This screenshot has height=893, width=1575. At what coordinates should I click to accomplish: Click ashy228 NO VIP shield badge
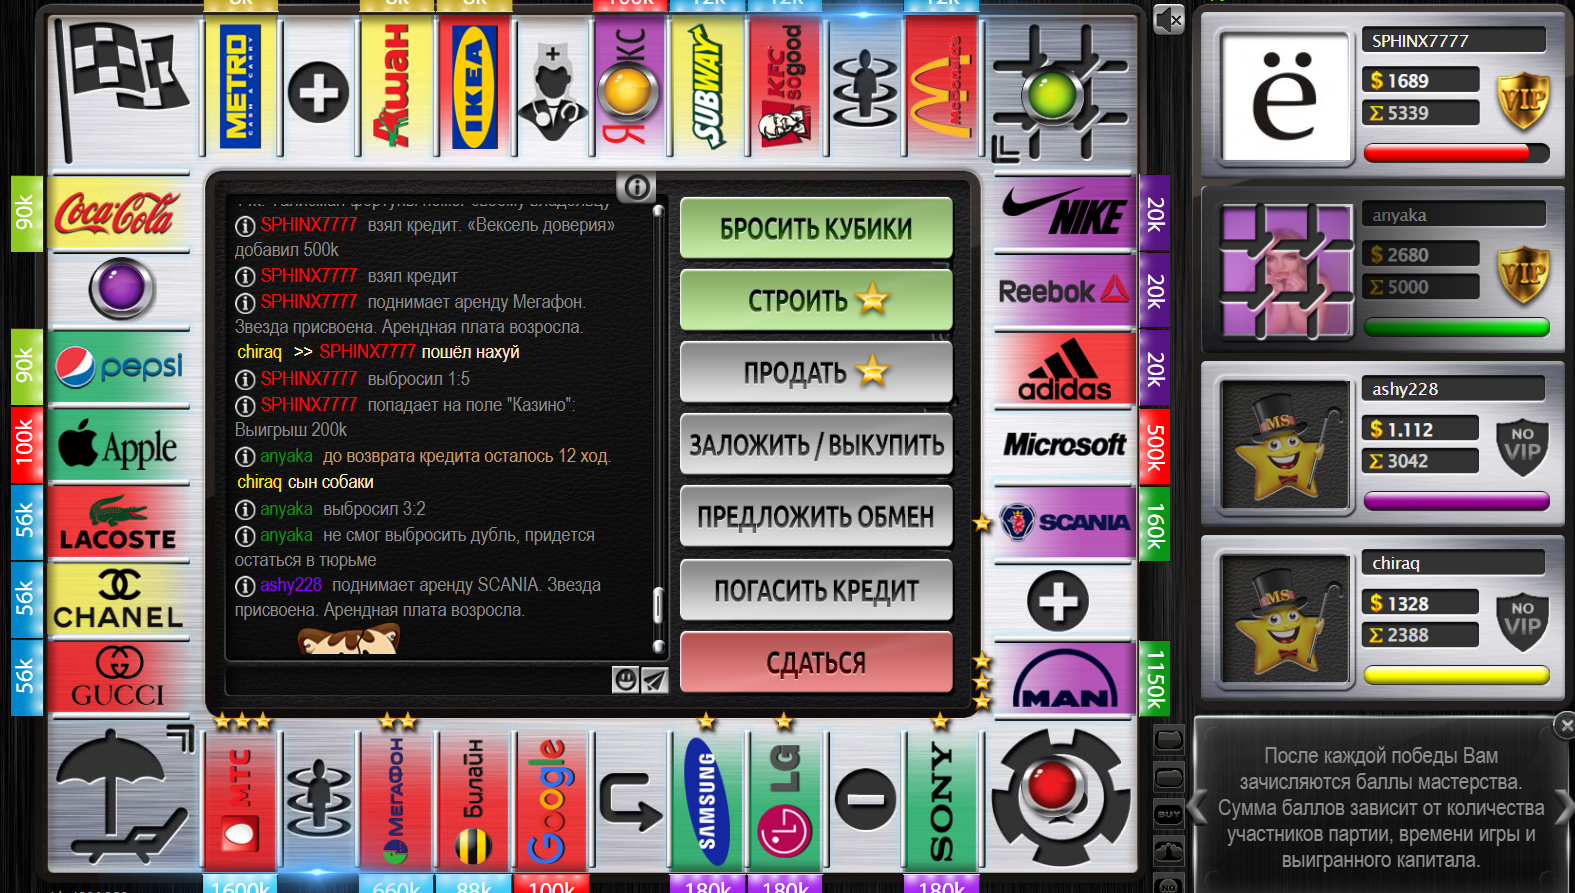(x=1522, y=446)
